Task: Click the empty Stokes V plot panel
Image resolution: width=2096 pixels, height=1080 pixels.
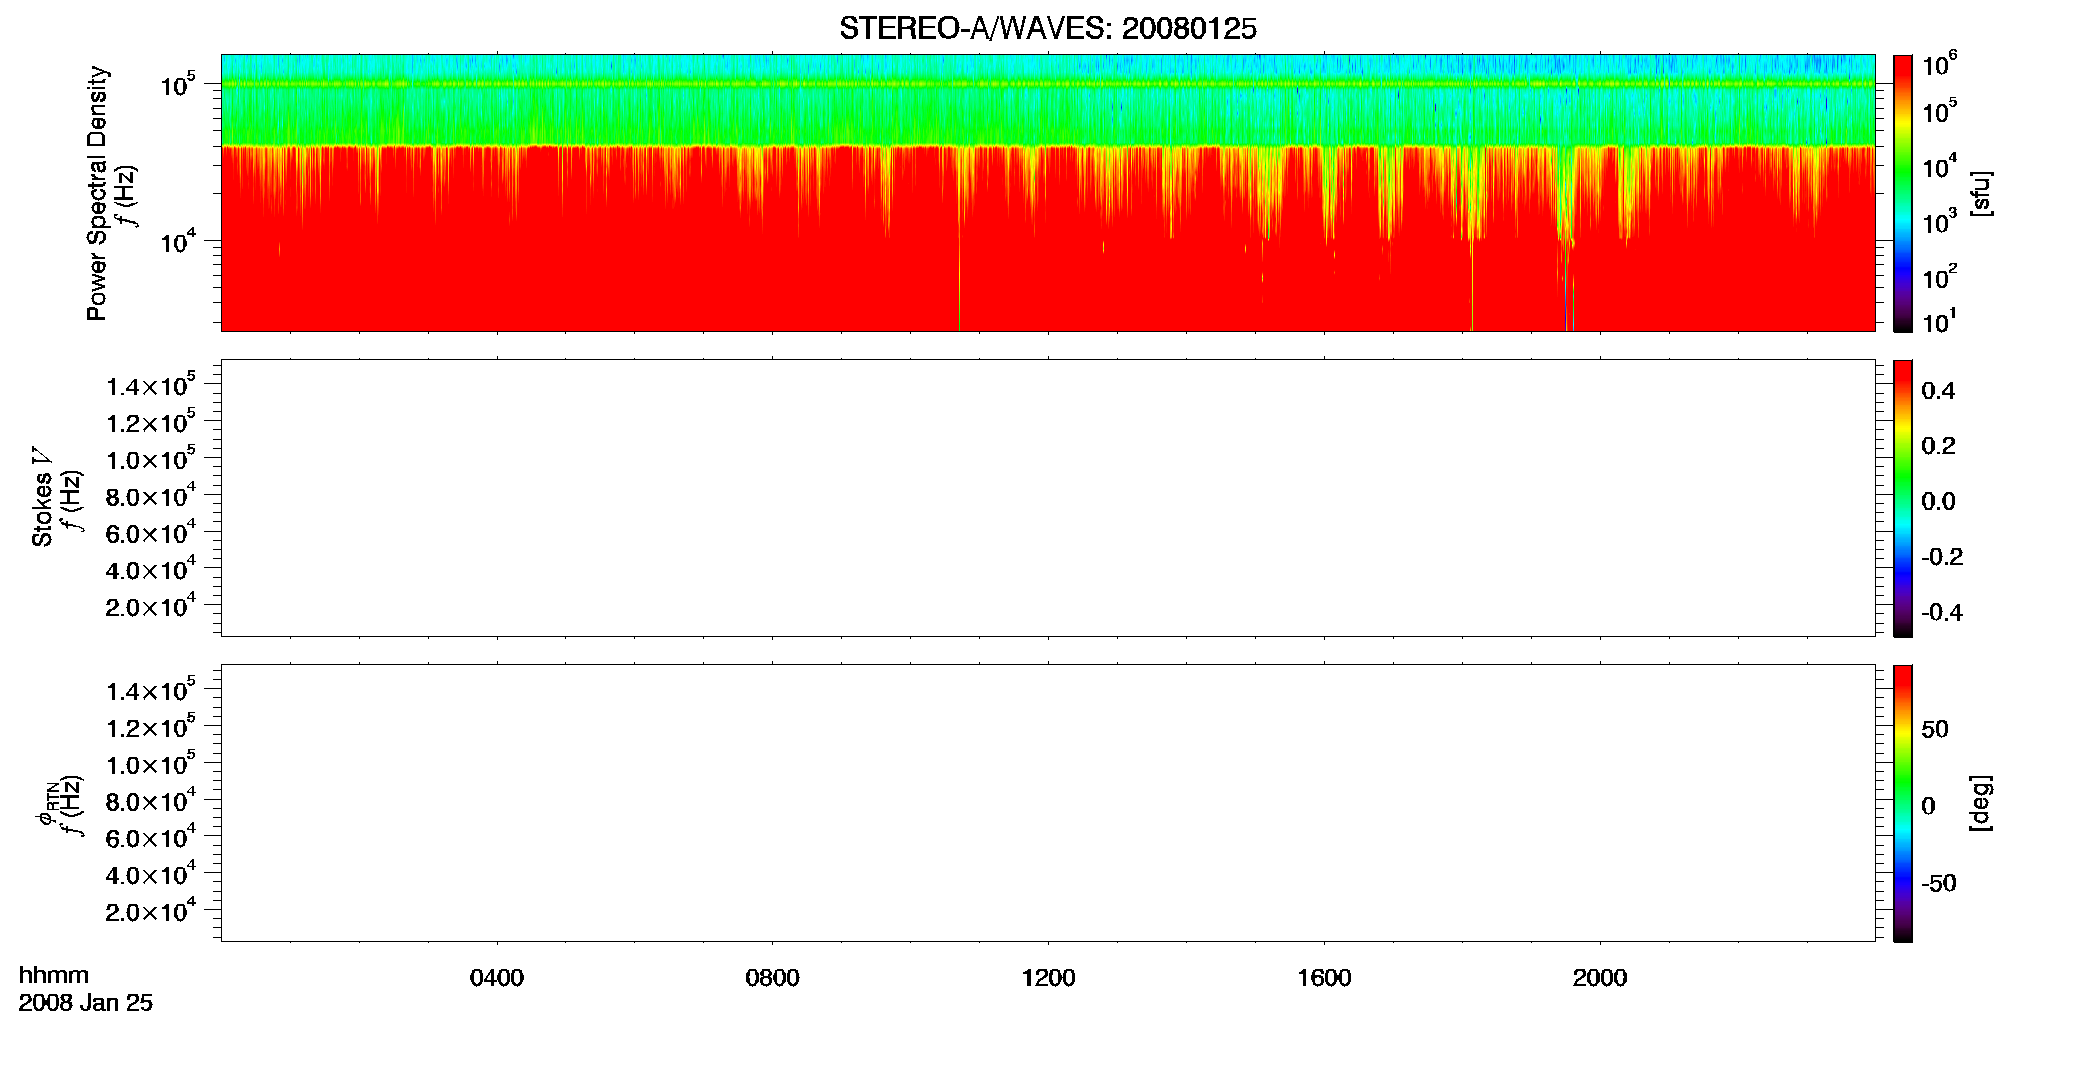Action: (1048, 497)
